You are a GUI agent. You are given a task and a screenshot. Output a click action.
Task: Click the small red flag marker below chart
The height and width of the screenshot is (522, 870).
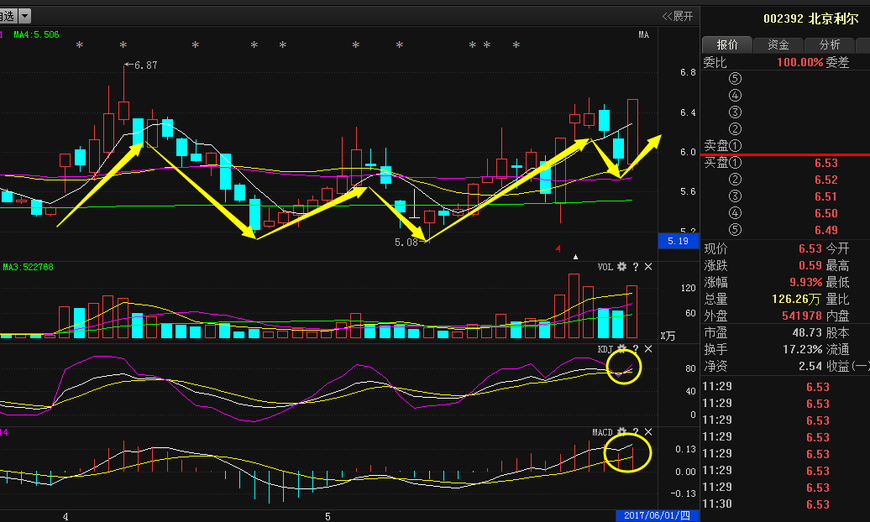click(558, 249)
